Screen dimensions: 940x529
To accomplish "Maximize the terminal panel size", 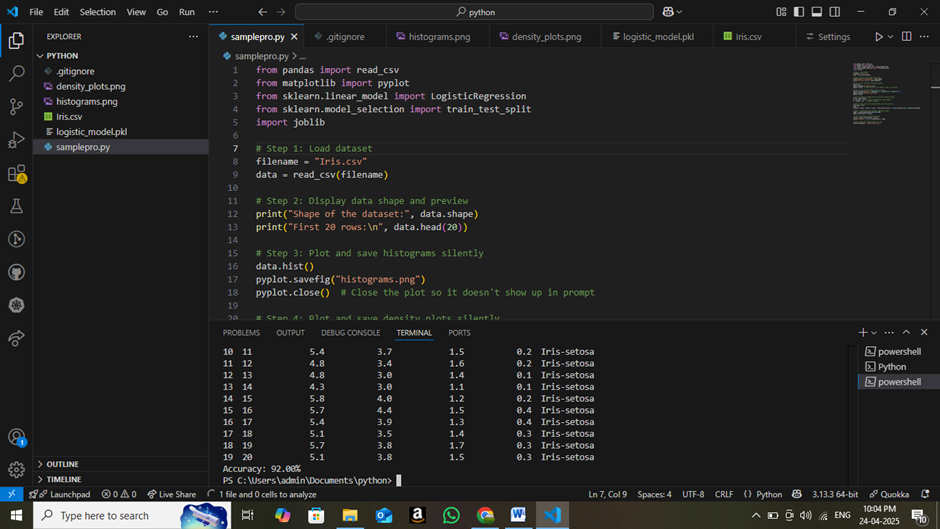I will point(906,332).
